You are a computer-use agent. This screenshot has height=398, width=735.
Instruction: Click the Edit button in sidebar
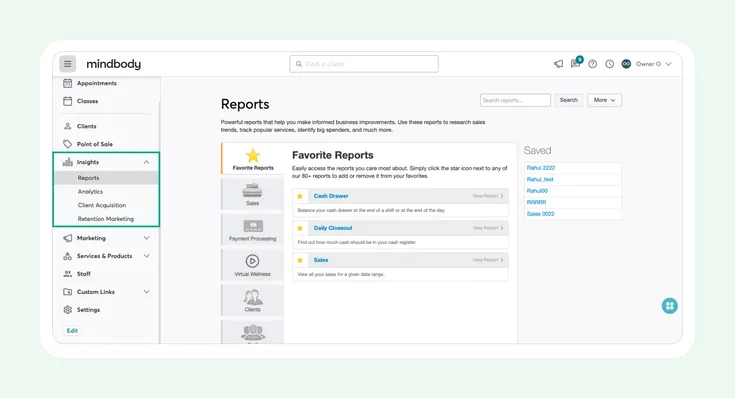tap(72, 330)
